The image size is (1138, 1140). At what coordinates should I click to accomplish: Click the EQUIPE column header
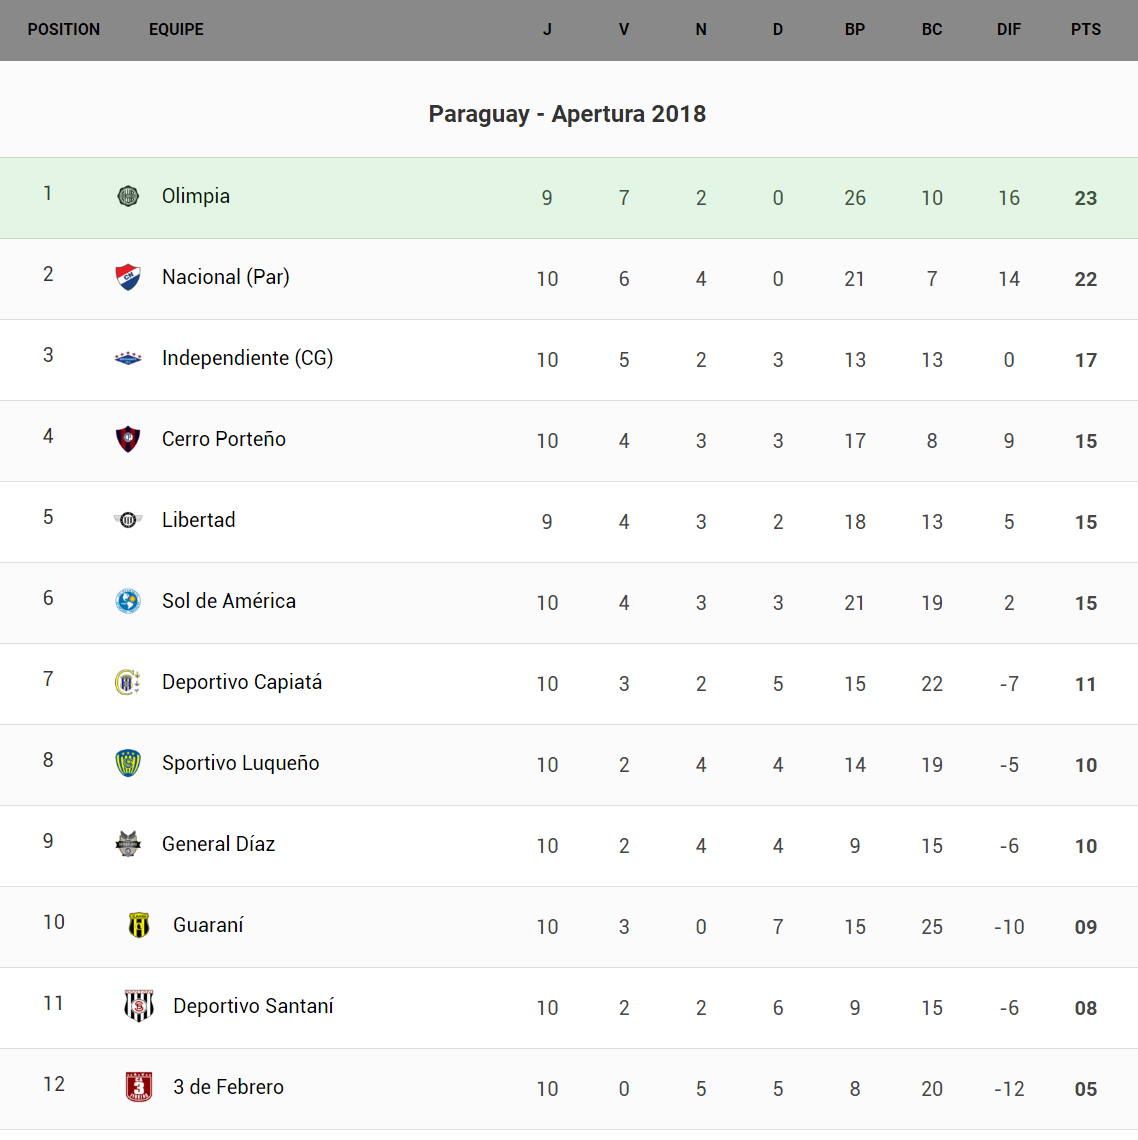[176, 30]
